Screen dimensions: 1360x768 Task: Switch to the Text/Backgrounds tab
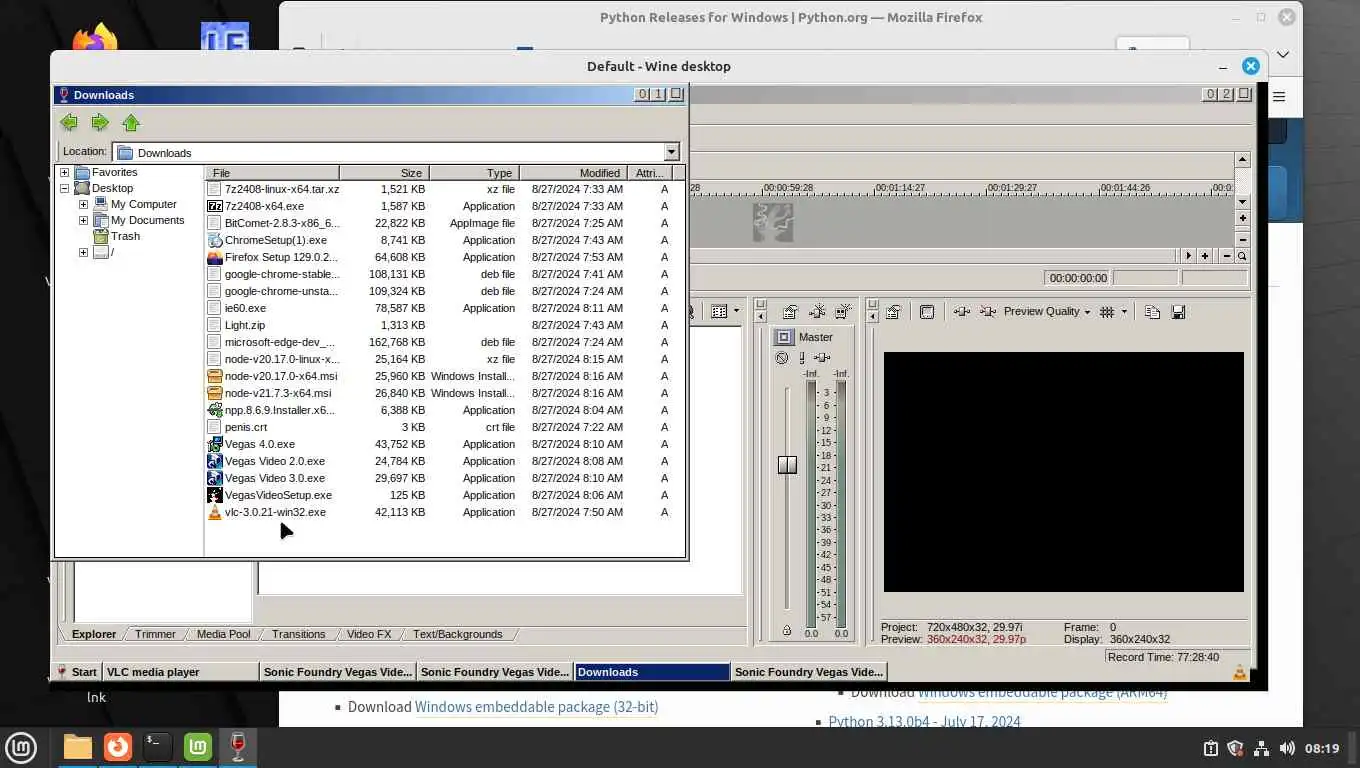457,634
